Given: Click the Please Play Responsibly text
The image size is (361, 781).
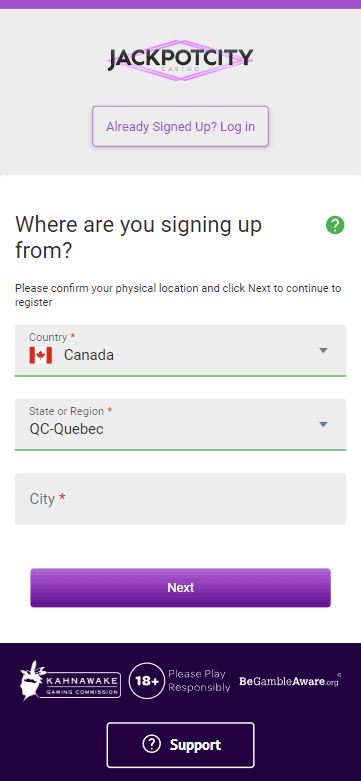Looking at the screenshot, I should tap(199, 681).
